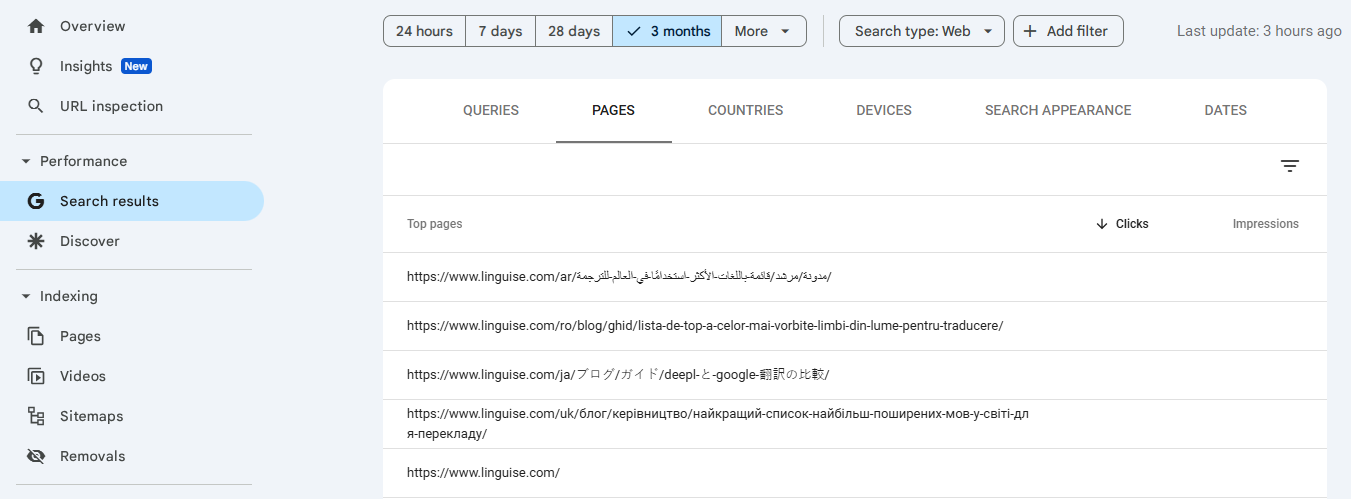This screenshot has width=1351, height=499.
Task: Select the checked 3 months range
Action: [667, 31]
